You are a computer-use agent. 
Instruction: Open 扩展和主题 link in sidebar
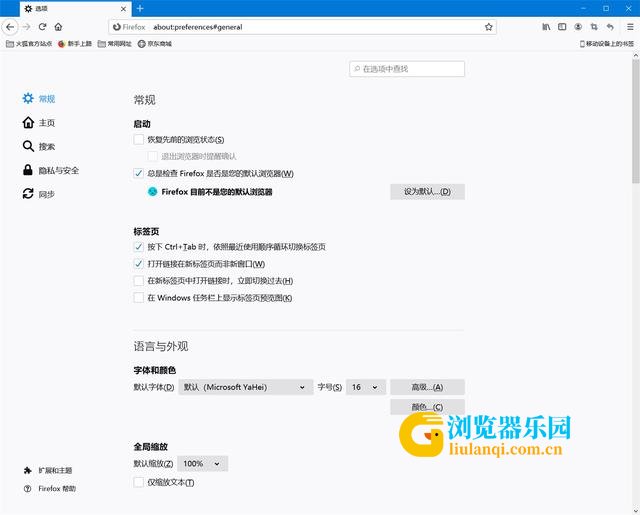coord(48,471)
